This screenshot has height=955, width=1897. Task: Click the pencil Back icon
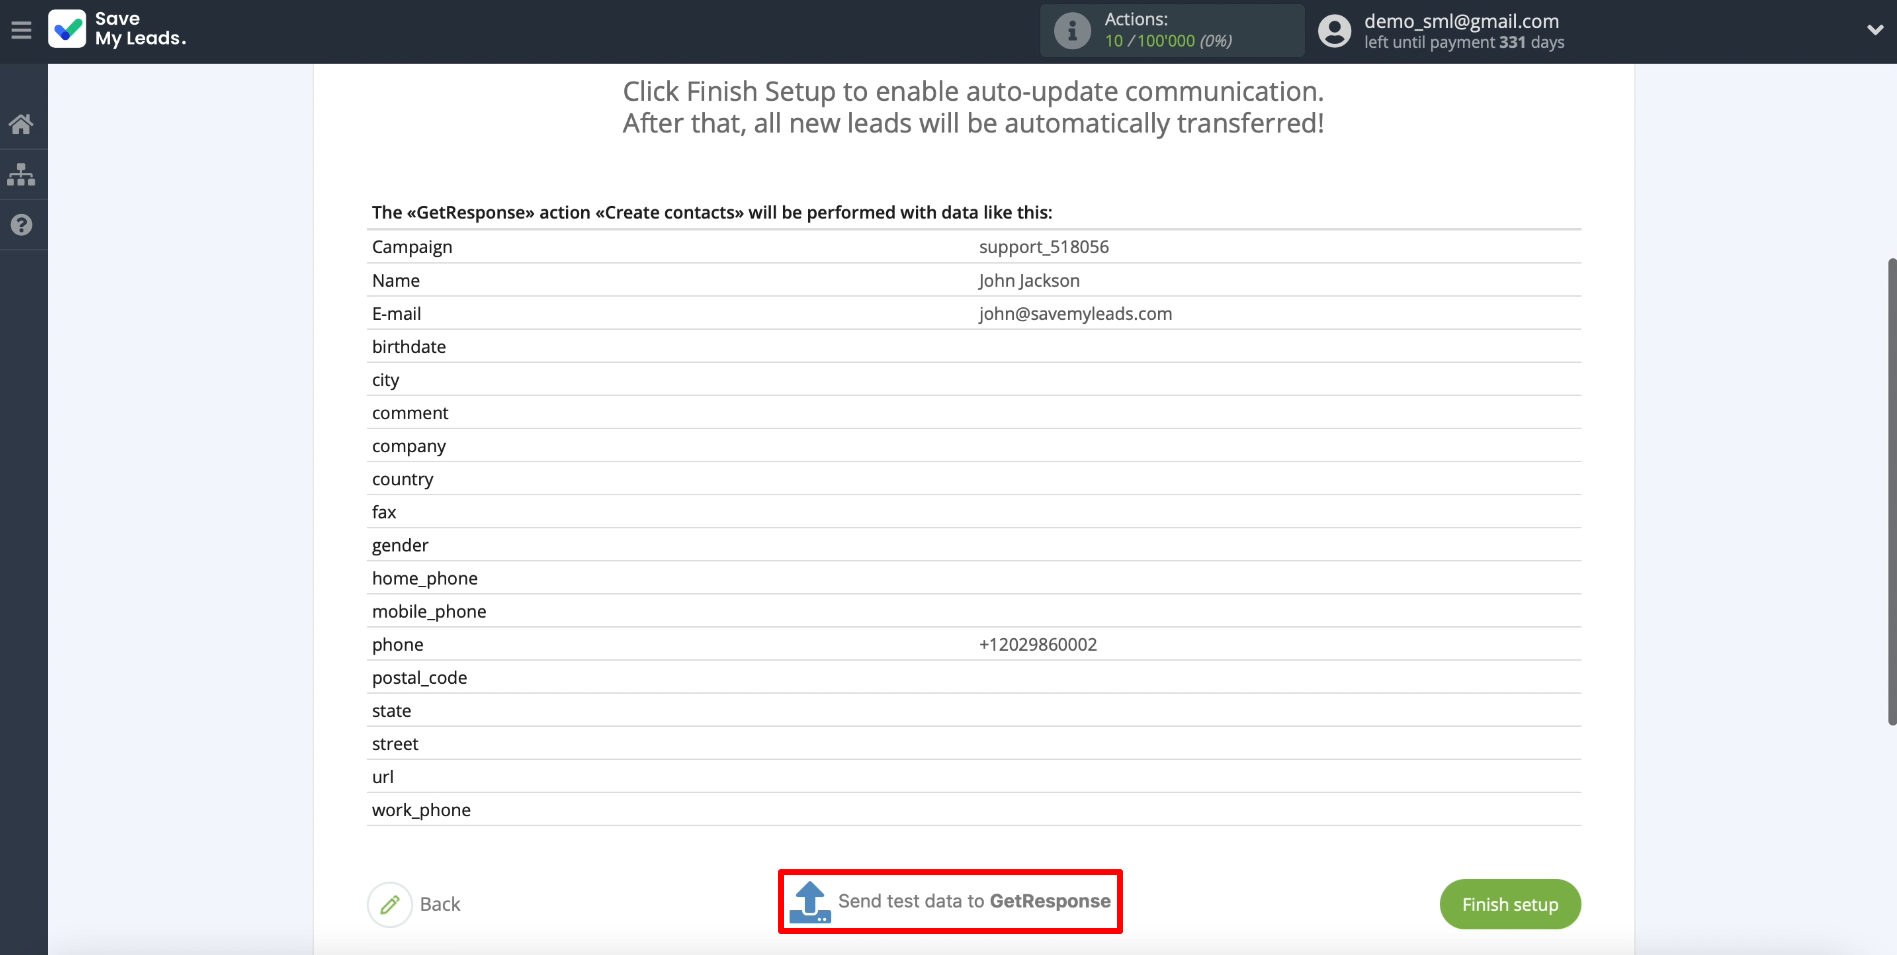(390, 904)
